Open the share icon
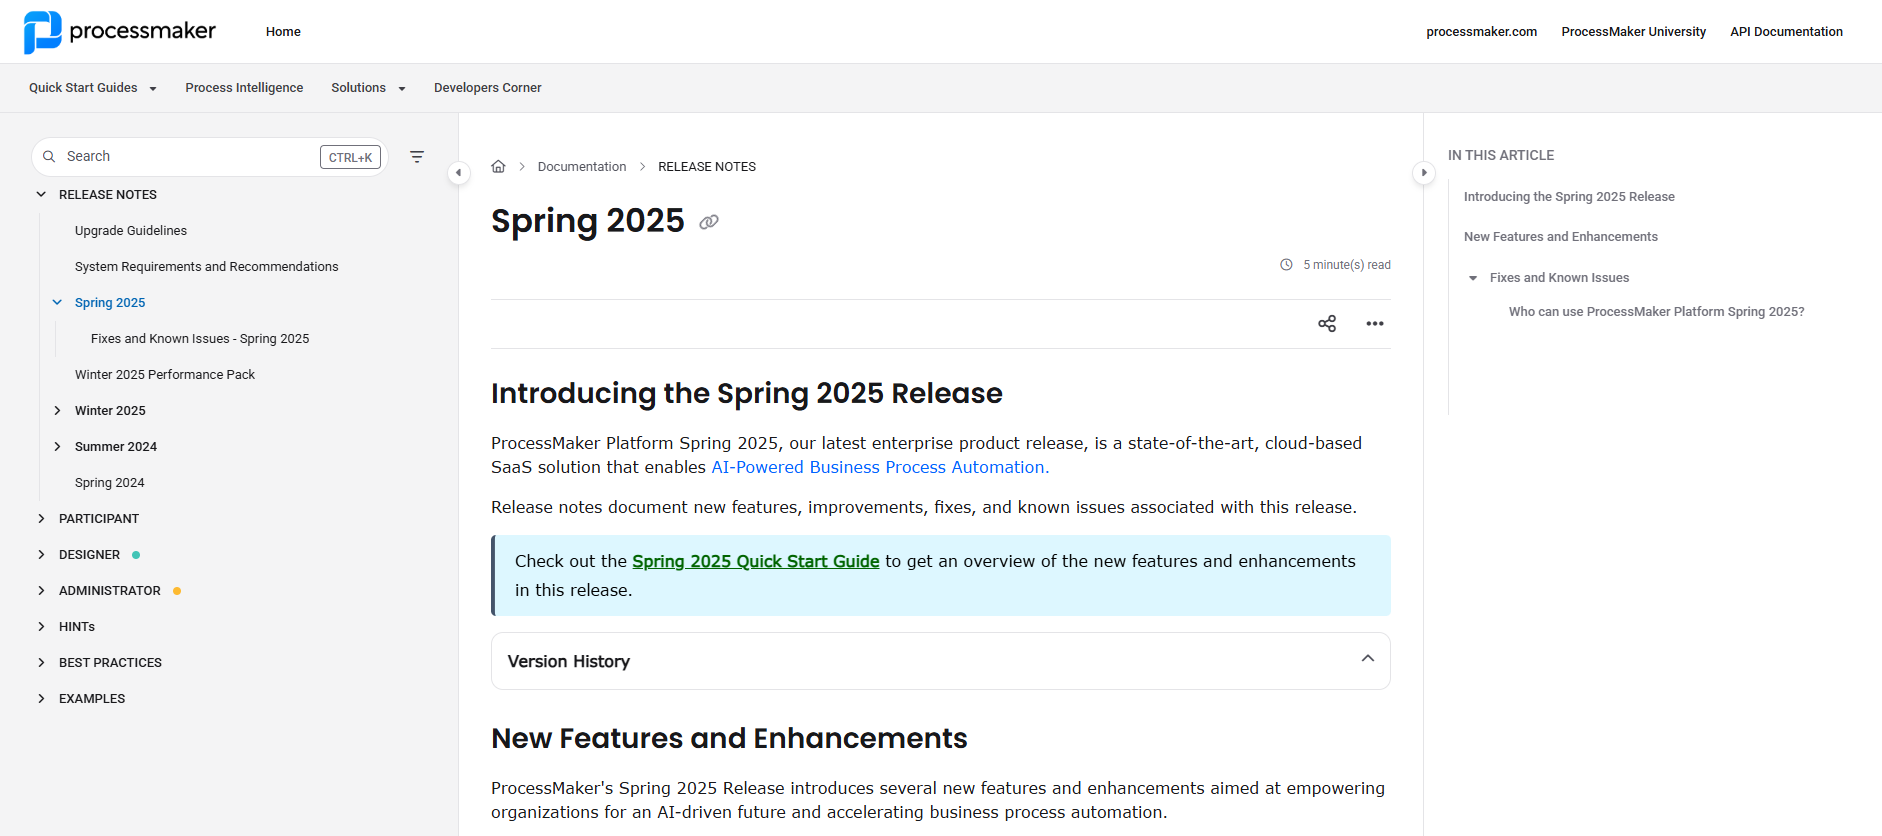The width and height of the screenshot is (1882, 836). (x=1327, y=324)
